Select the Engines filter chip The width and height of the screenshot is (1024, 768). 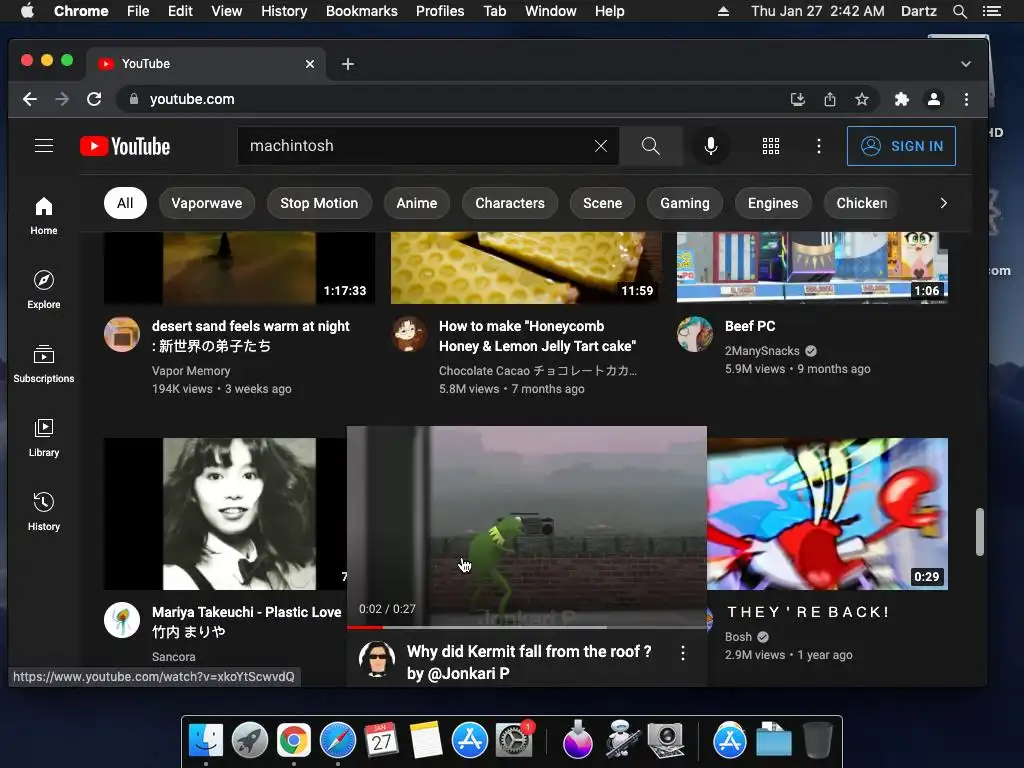point(773,203)
